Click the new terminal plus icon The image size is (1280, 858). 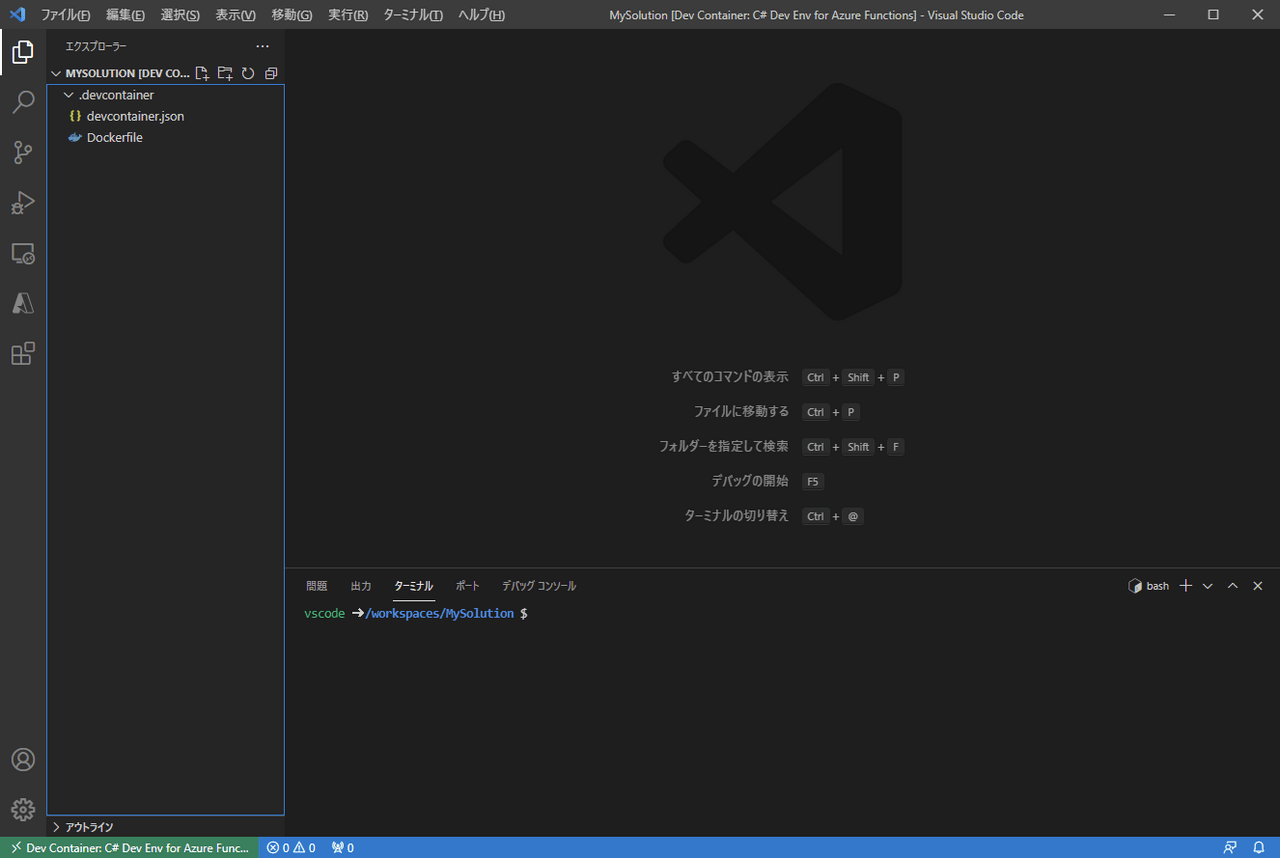click(x=1186, y=586)
